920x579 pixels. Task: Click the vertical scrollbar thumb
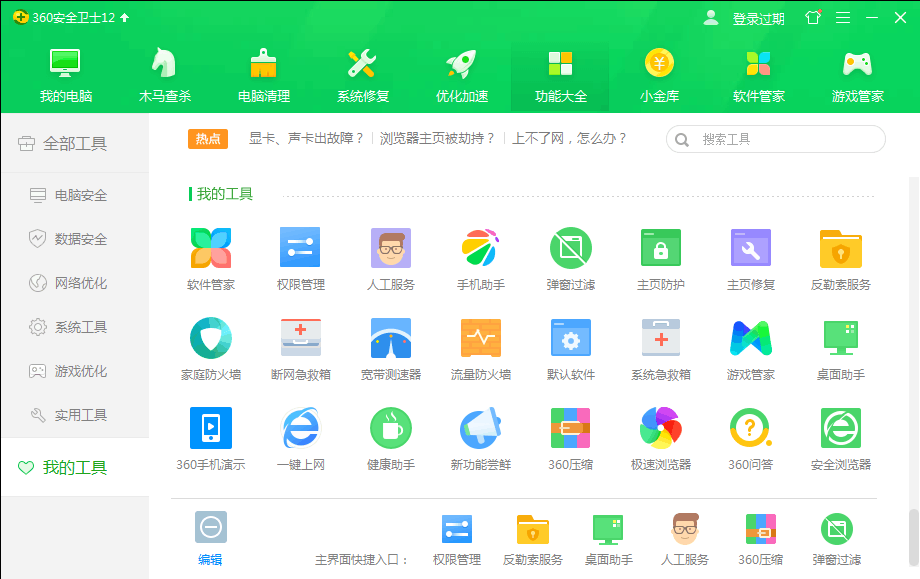914,537
